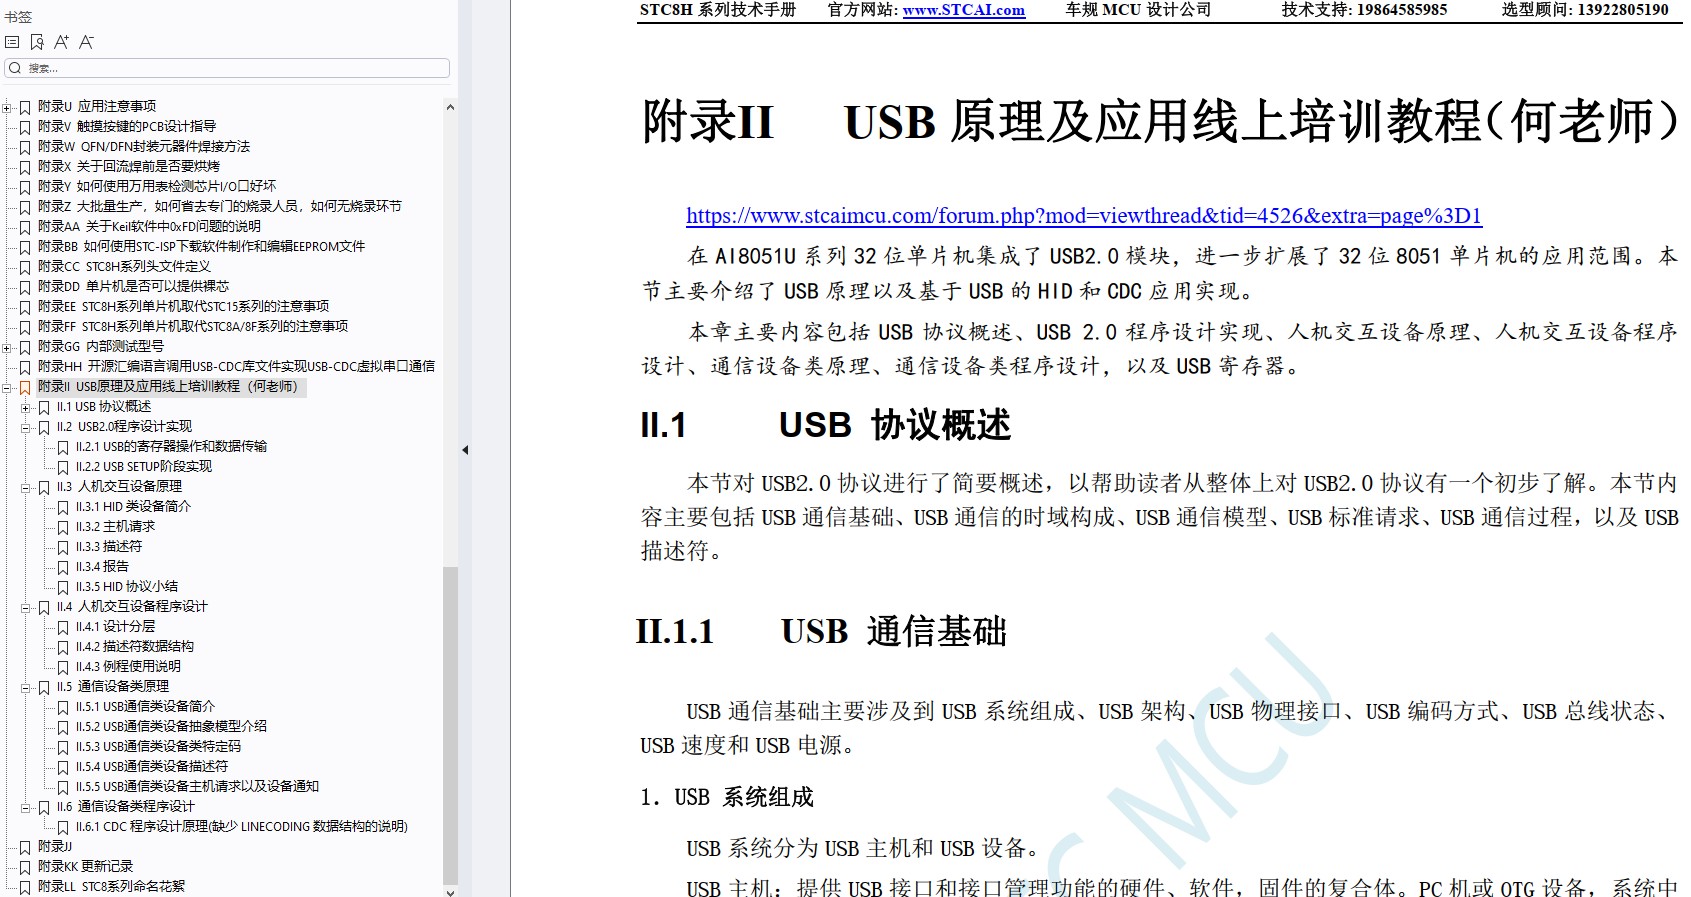
Task: Open the stcaimcu.com forum thread link
Action: (1084, 215)
